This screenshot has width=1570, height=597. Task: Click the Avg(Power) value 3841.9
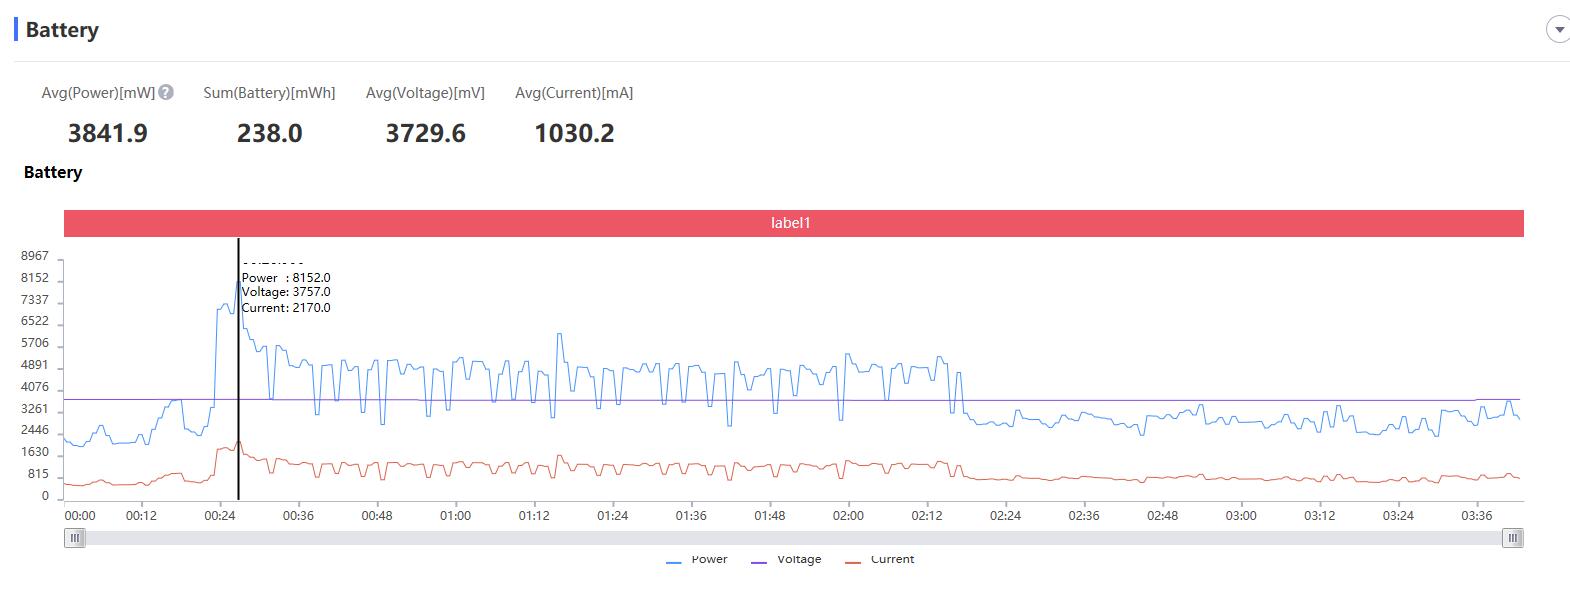click(x=108, y=133)
